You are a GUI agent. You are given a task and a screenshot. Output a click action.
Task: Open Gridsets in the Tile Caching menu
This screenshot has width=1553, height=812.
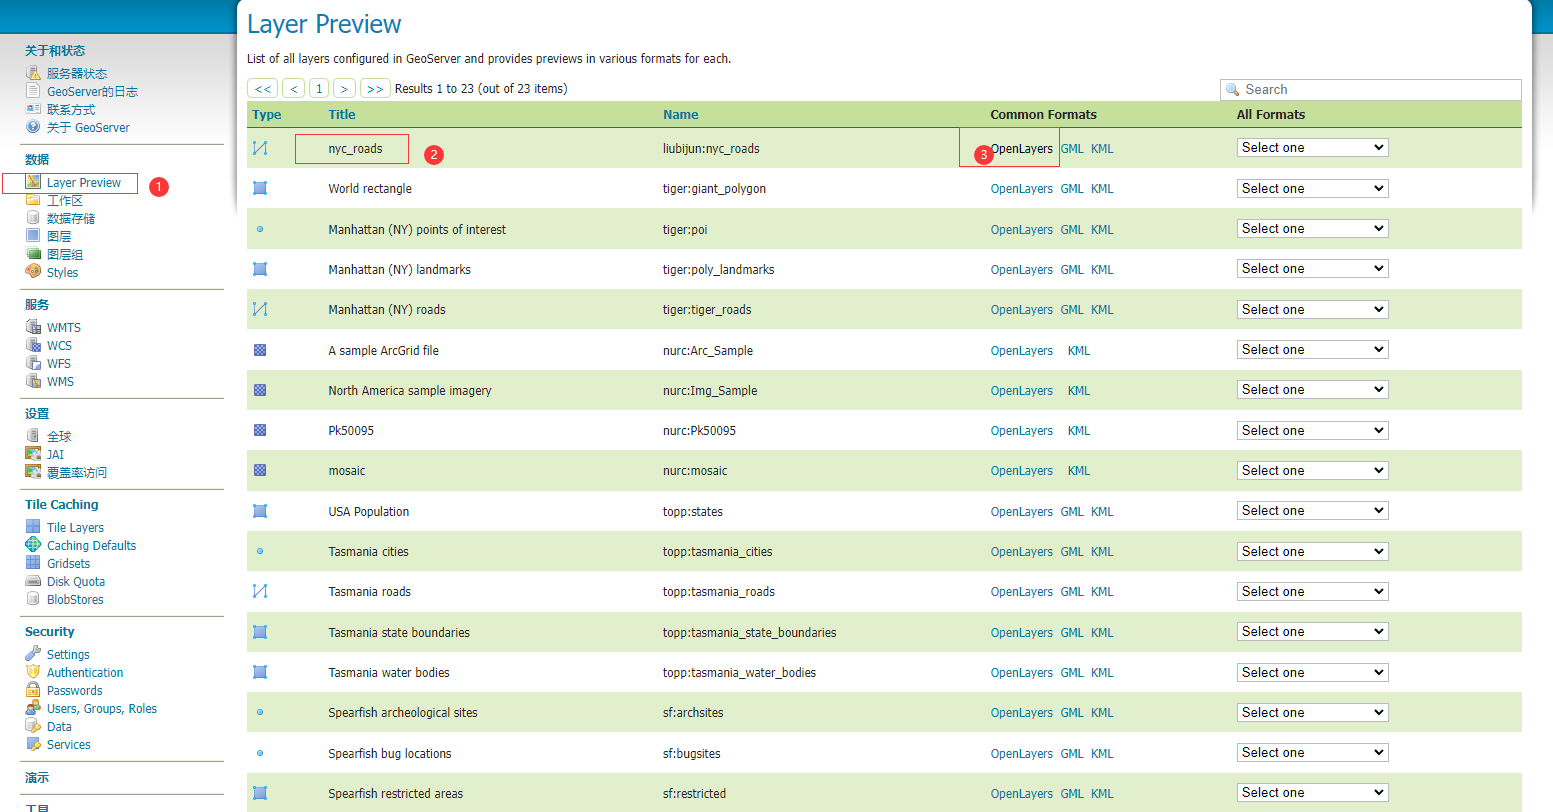68,563
